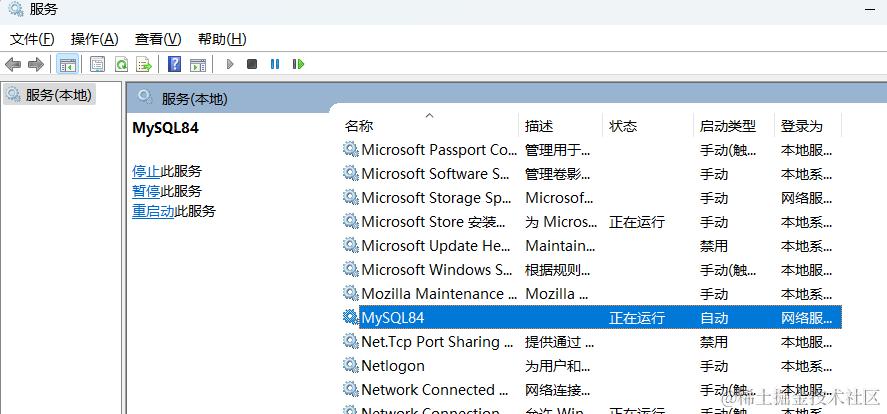Click the Start Service play icon
Screen dimensions: 887x414
[230, 64]
